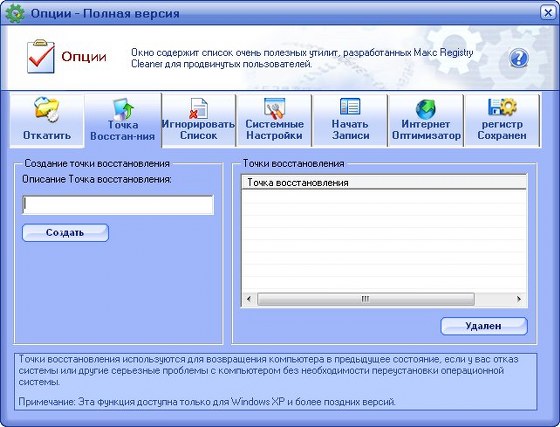Select the Точка Восстан-ния icon
This screenshot has width=560, height=427.
coord(123,109)
